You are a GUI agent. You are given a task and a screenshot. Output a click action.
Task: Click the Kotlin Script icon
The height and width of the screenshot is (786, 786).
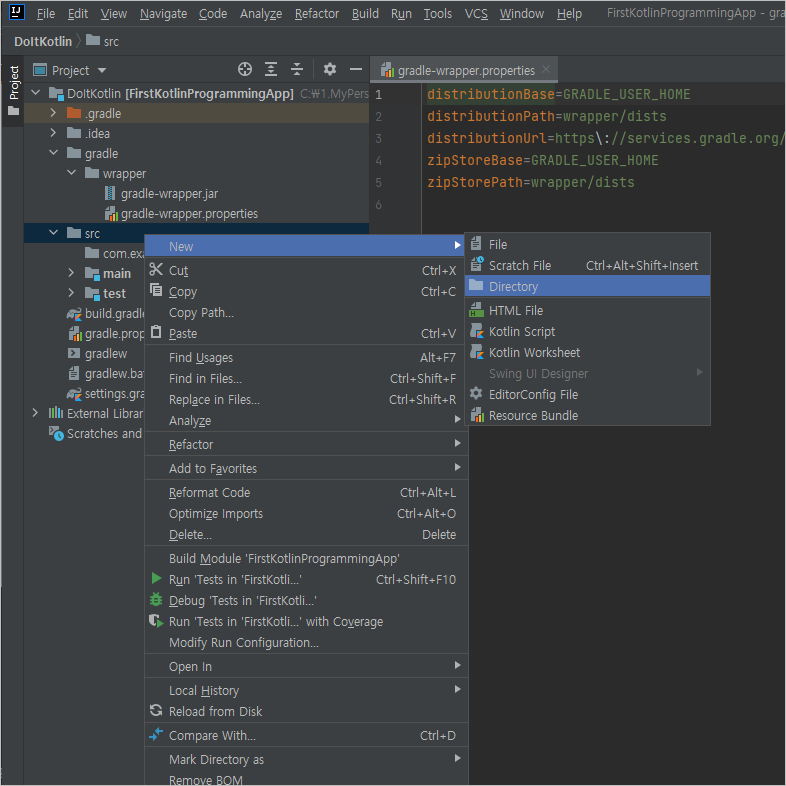click(x=477, y=331)
